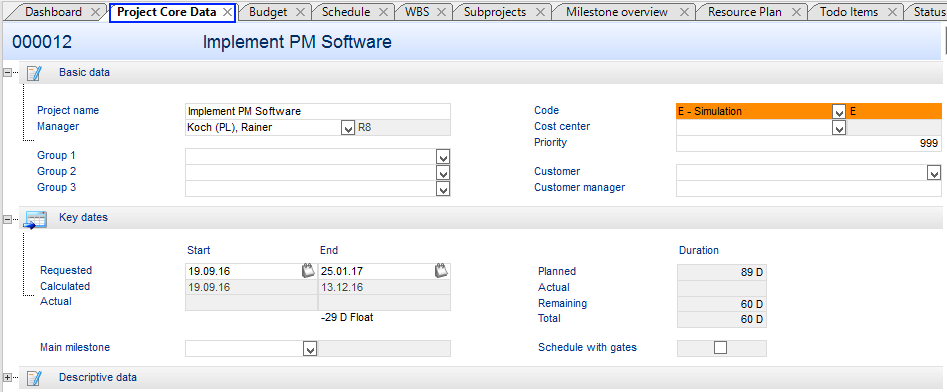Image resolution: width=947 pixels, height=392 pixels.
Task: Click the Key dates section heading
Action: click(x=83, y=217)
